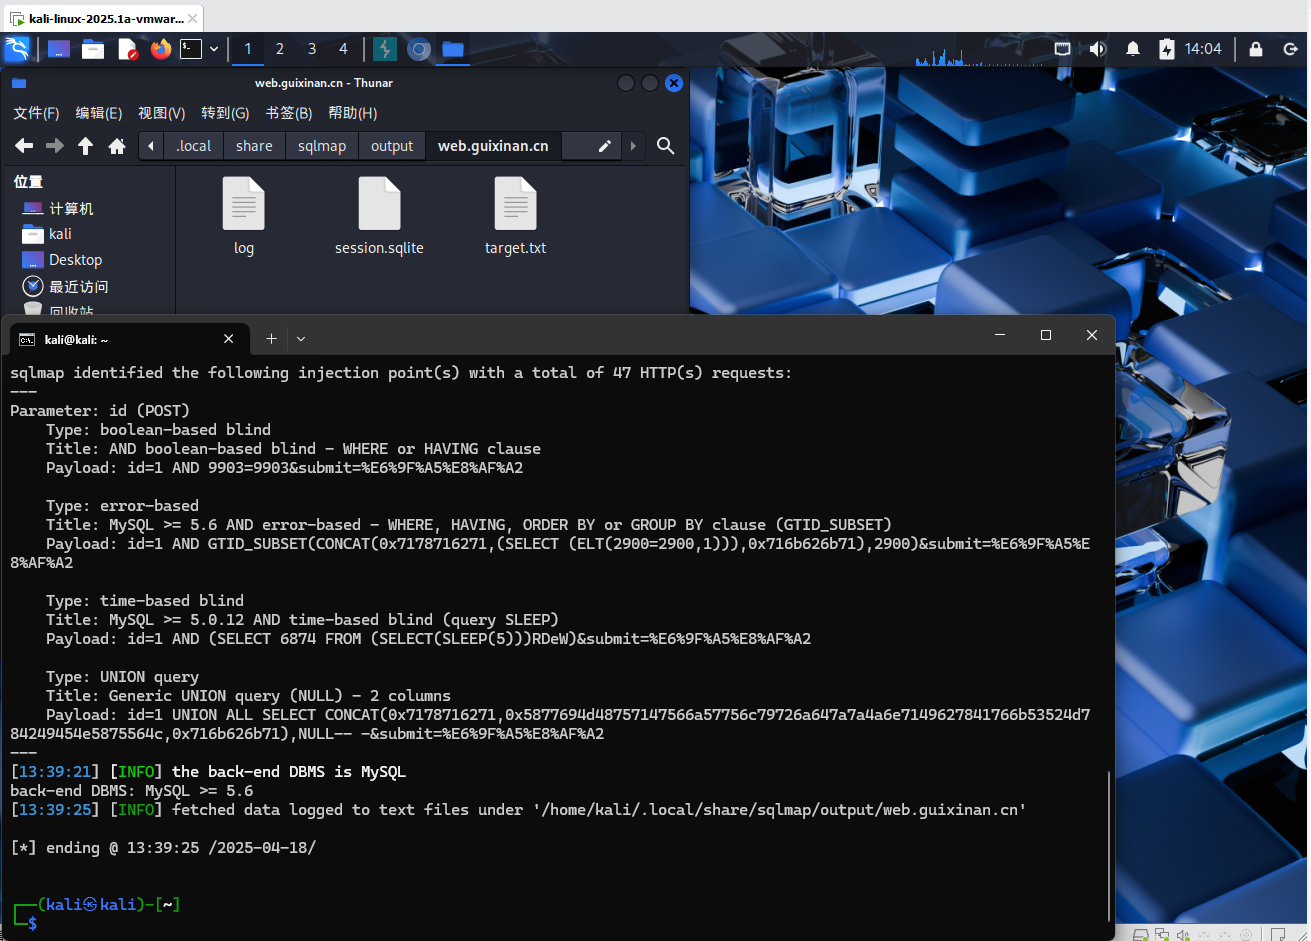Select the web.guixinan.cn path segment

tap(493, 146)
